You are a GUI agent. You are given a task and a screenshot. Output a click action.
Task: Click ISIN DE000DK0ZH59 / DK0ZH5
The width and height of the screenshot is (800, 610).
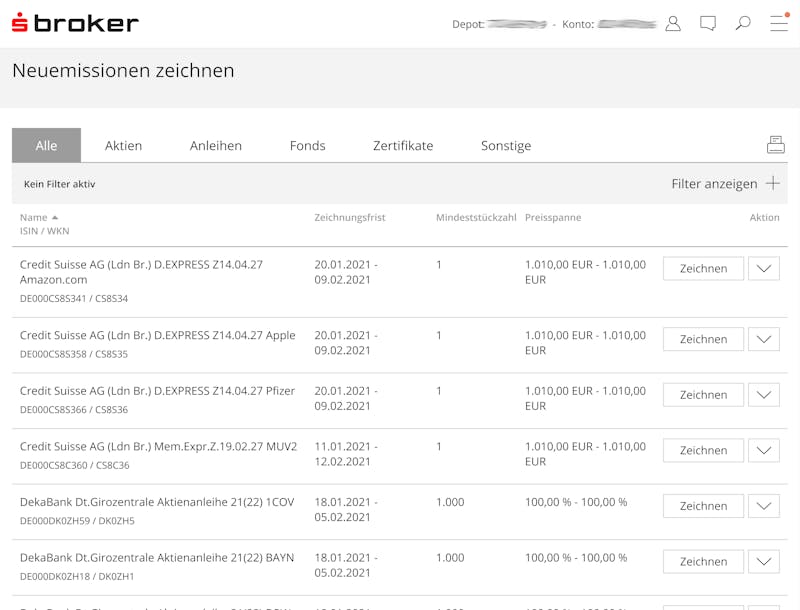click(x=77, y=521)
